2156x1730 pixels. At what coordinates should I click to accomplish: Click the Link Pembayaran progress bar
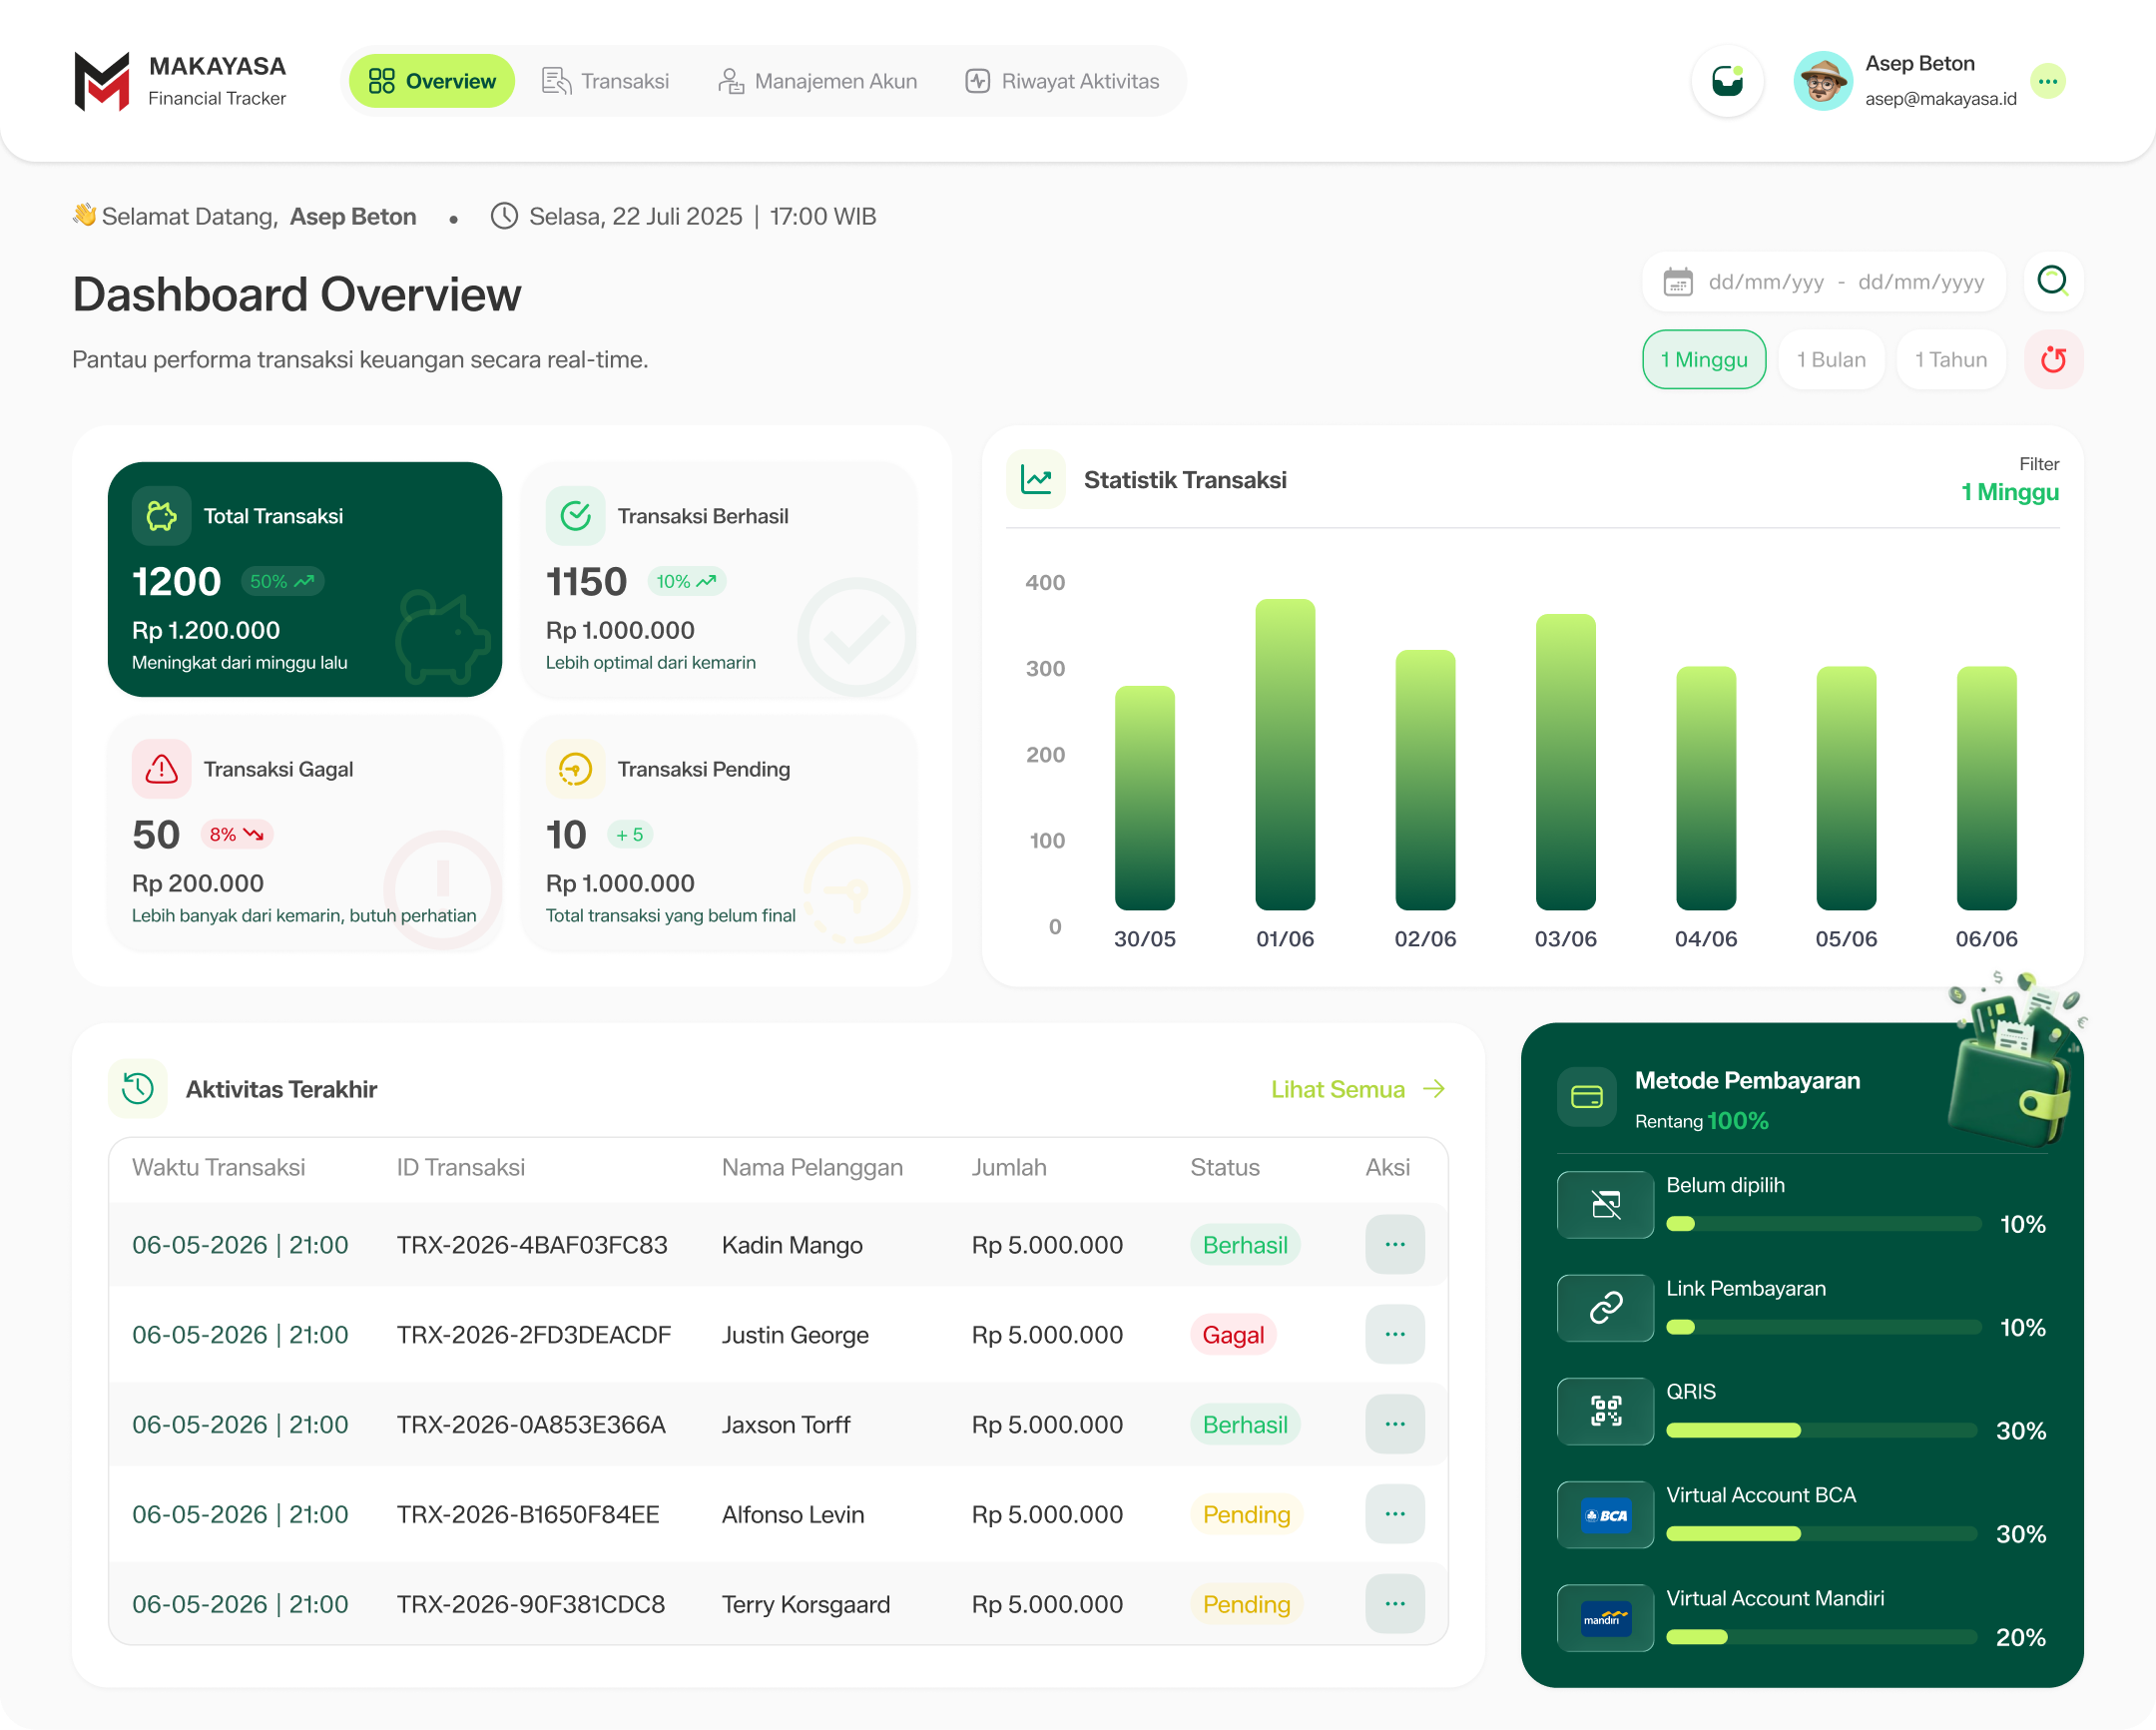(1824, 1327)
